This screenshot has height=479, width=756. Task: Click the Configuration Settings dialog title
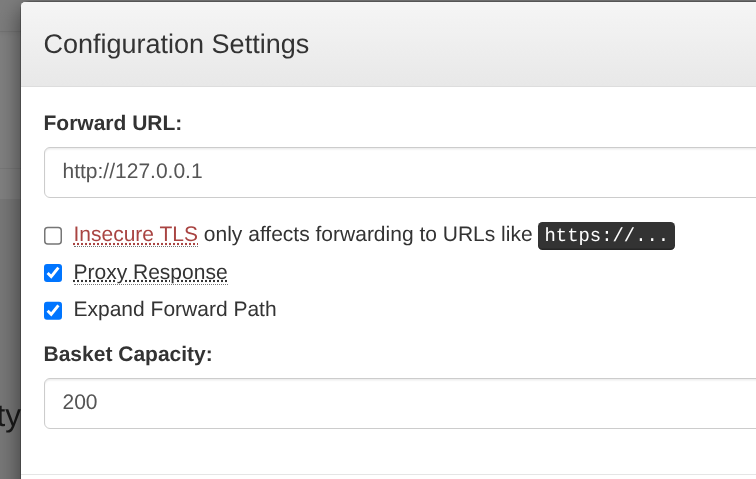tap(176, 44)
